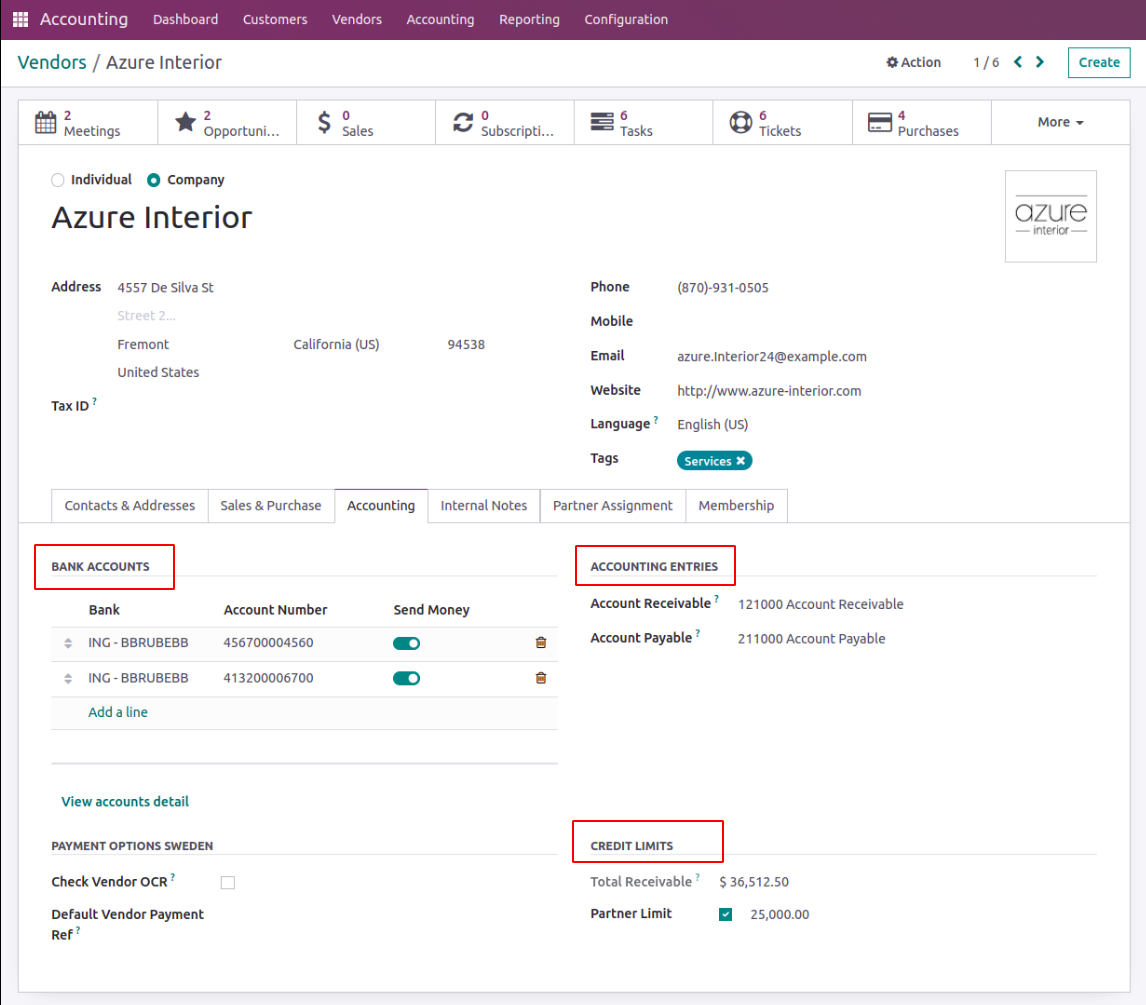Open State dropdown California (US)
Viewport: 1146px width, 1005px height.
tap(336, 344)
